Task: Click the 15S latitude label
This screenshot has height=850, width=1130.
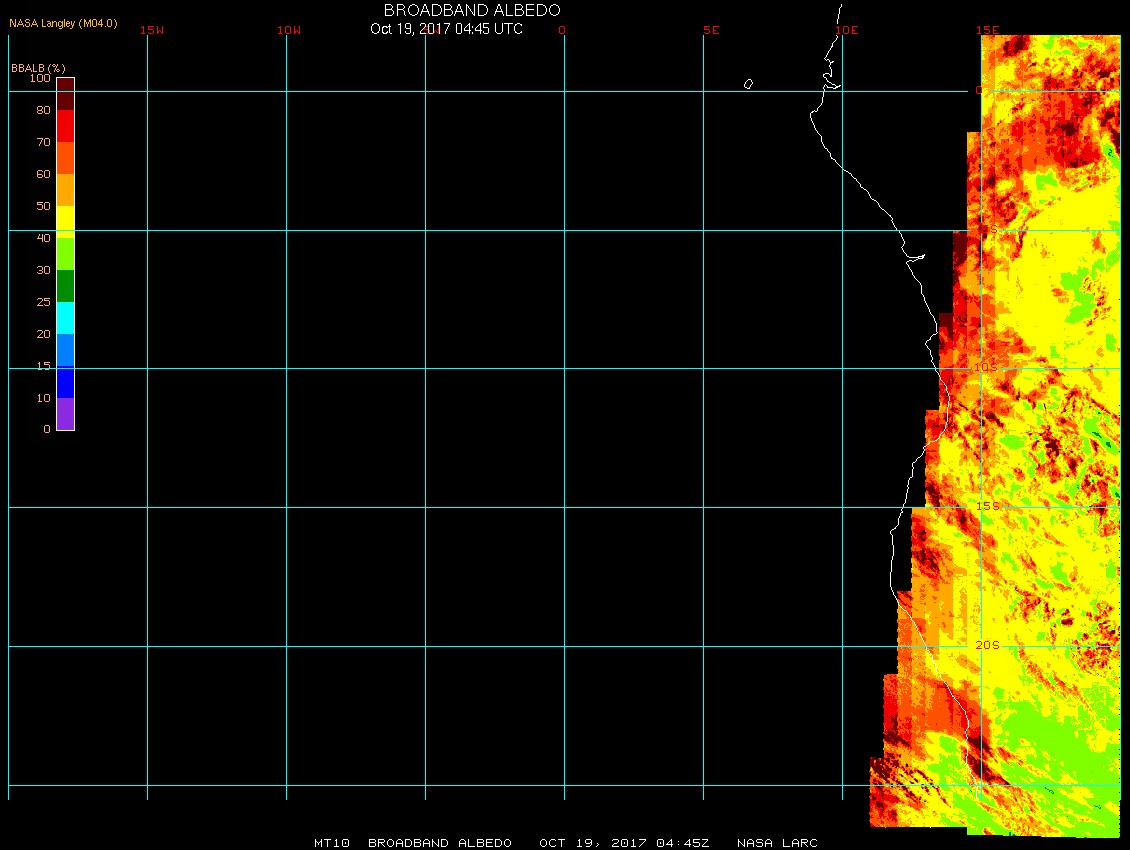Action: [x=987, y=506]
